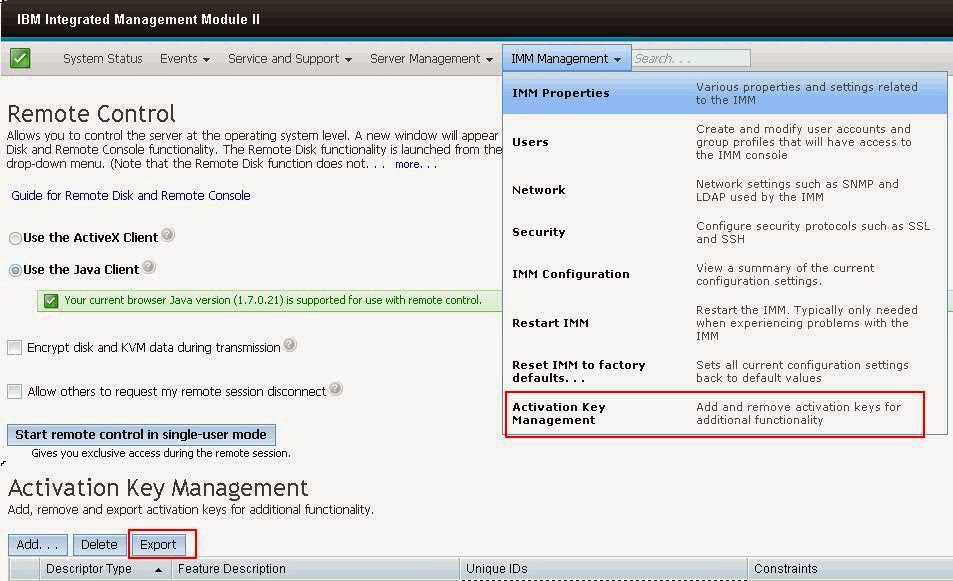Open IMM Configuration menu entry
Image resolution: width=953 pixels, height=581 pixels.
pyautogui.click(x=724, y=274)
